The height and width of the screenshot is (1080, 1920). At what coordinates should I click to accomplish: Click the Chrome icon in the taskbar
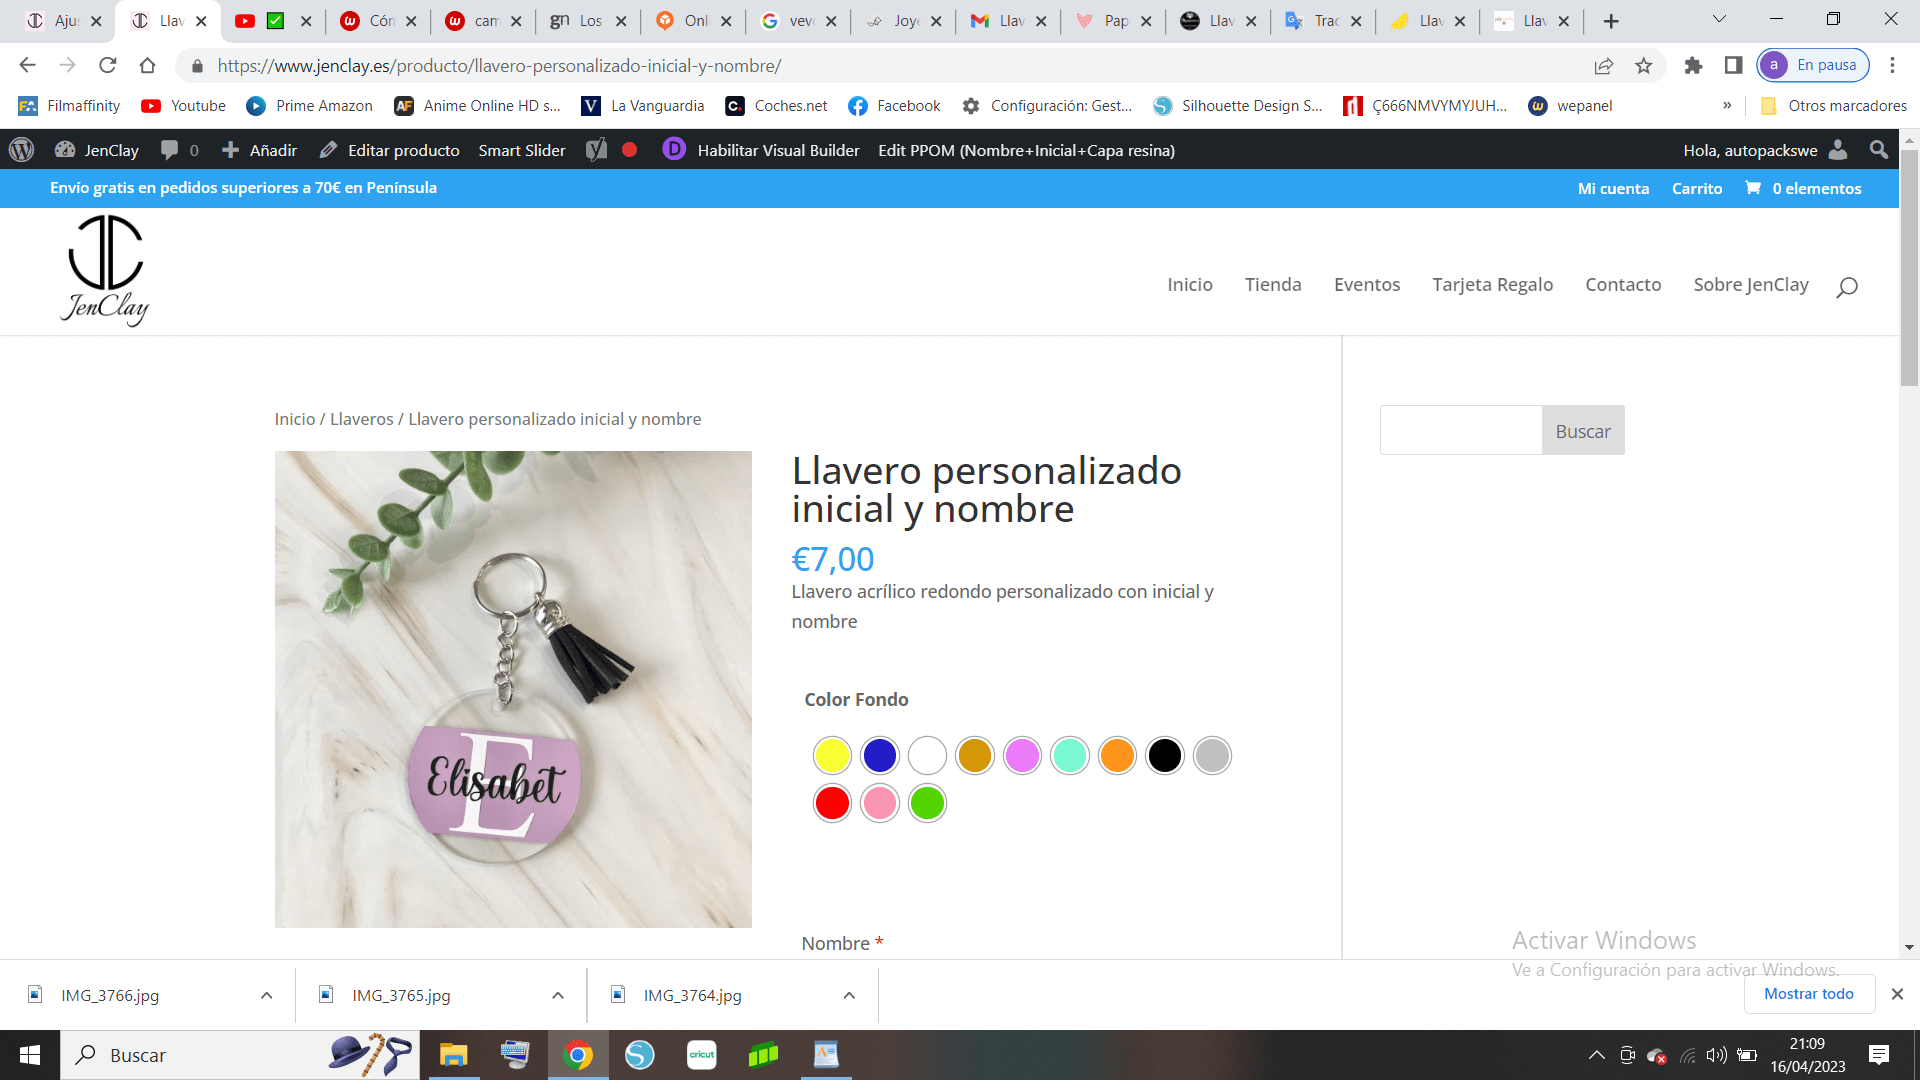[x=578, y=1055]
